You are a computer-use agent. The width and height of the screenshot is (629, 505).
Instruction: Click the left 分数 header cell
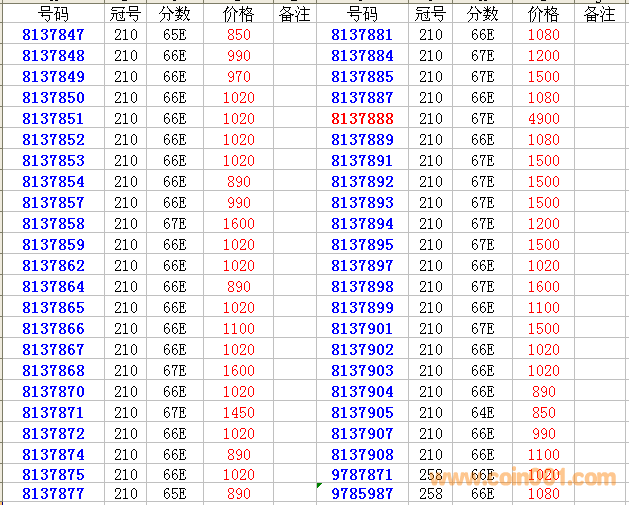point(174,14)
